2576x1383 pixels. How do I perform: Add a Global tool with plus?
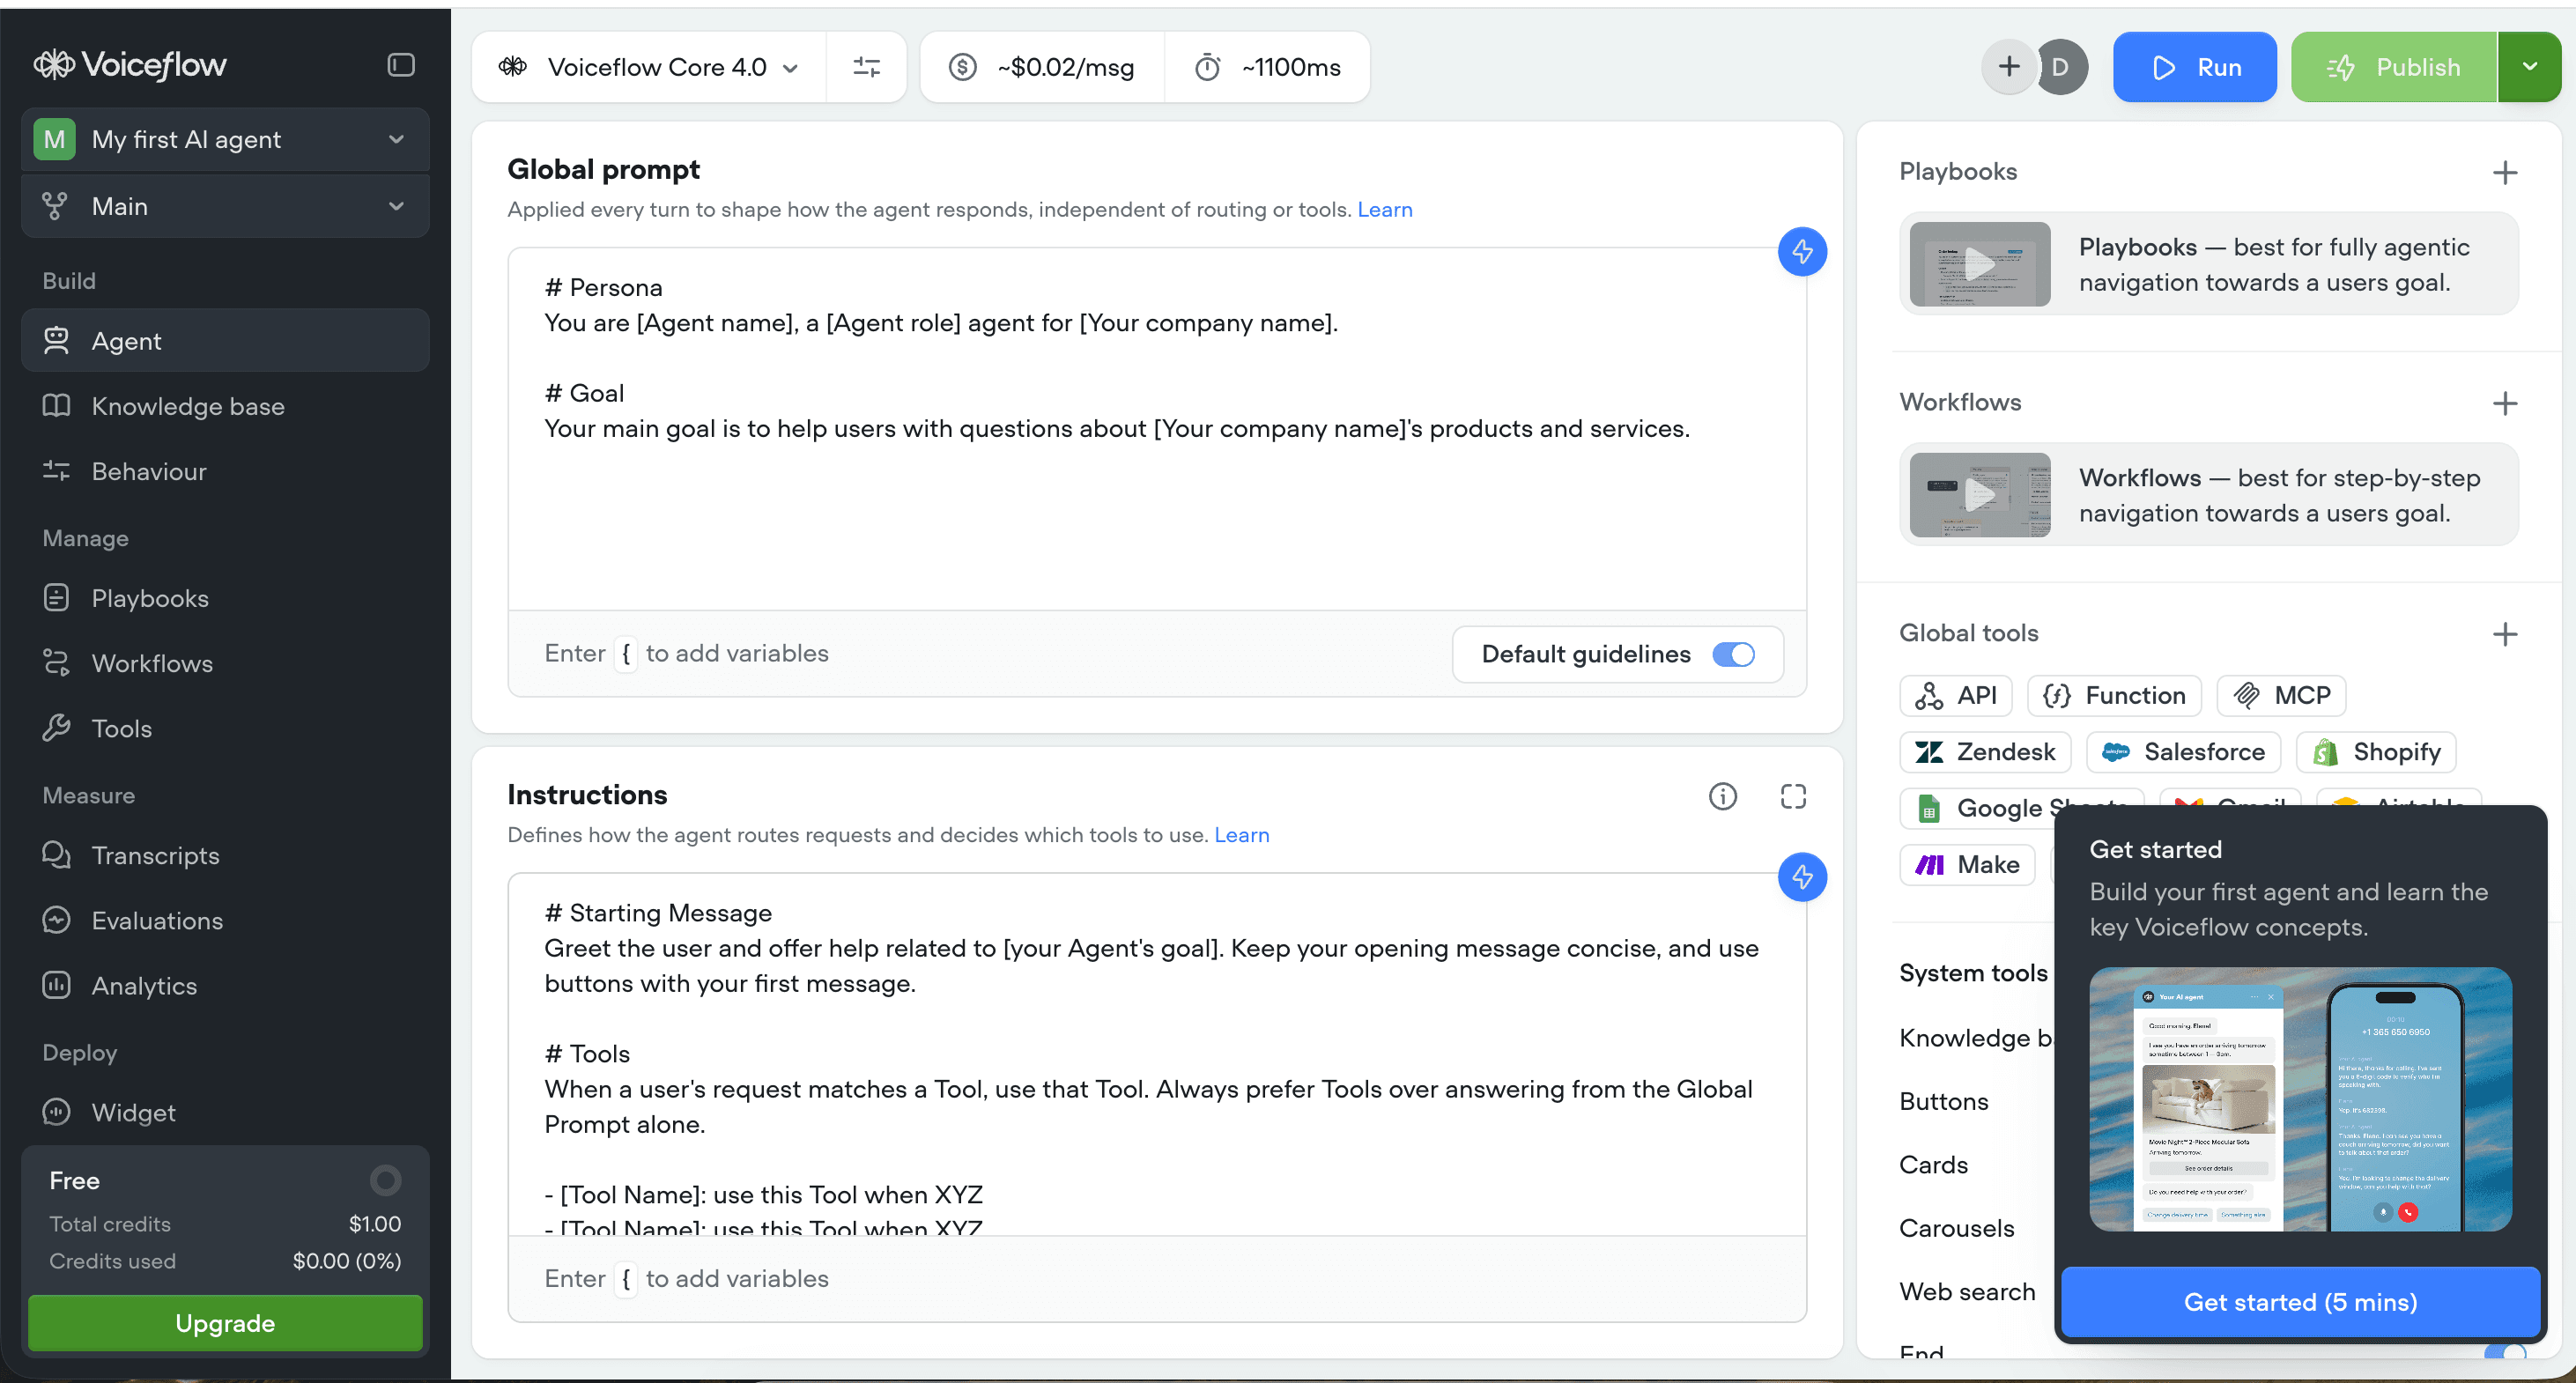[2504, 634]
